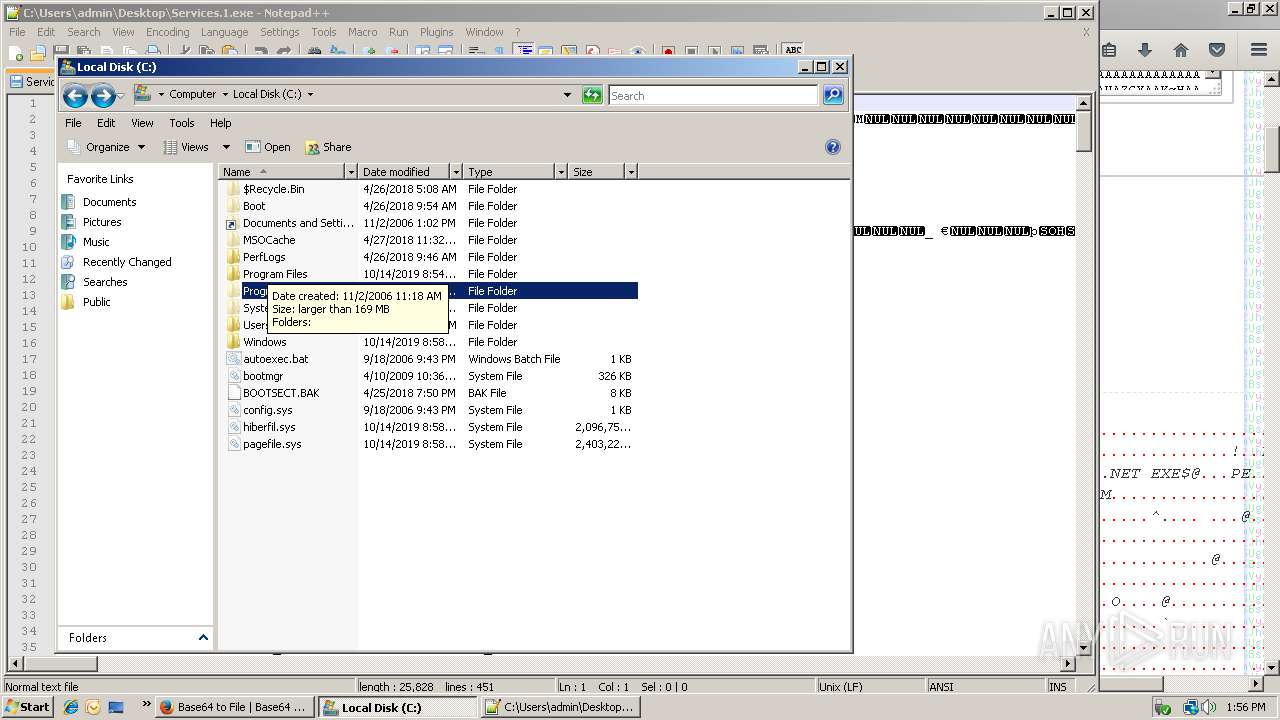Image resolution: width=1280 pixels, height=720 pixels.
Task: Go to Firefox home page icon
Action: [1181, 50]
